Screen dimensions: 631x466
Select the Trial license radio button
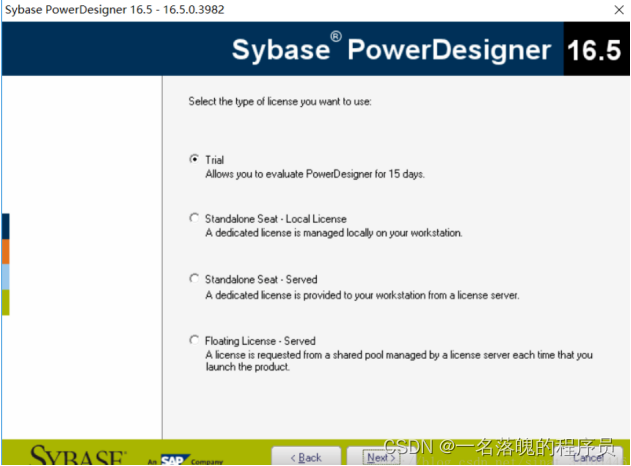(x=194, y=159)
